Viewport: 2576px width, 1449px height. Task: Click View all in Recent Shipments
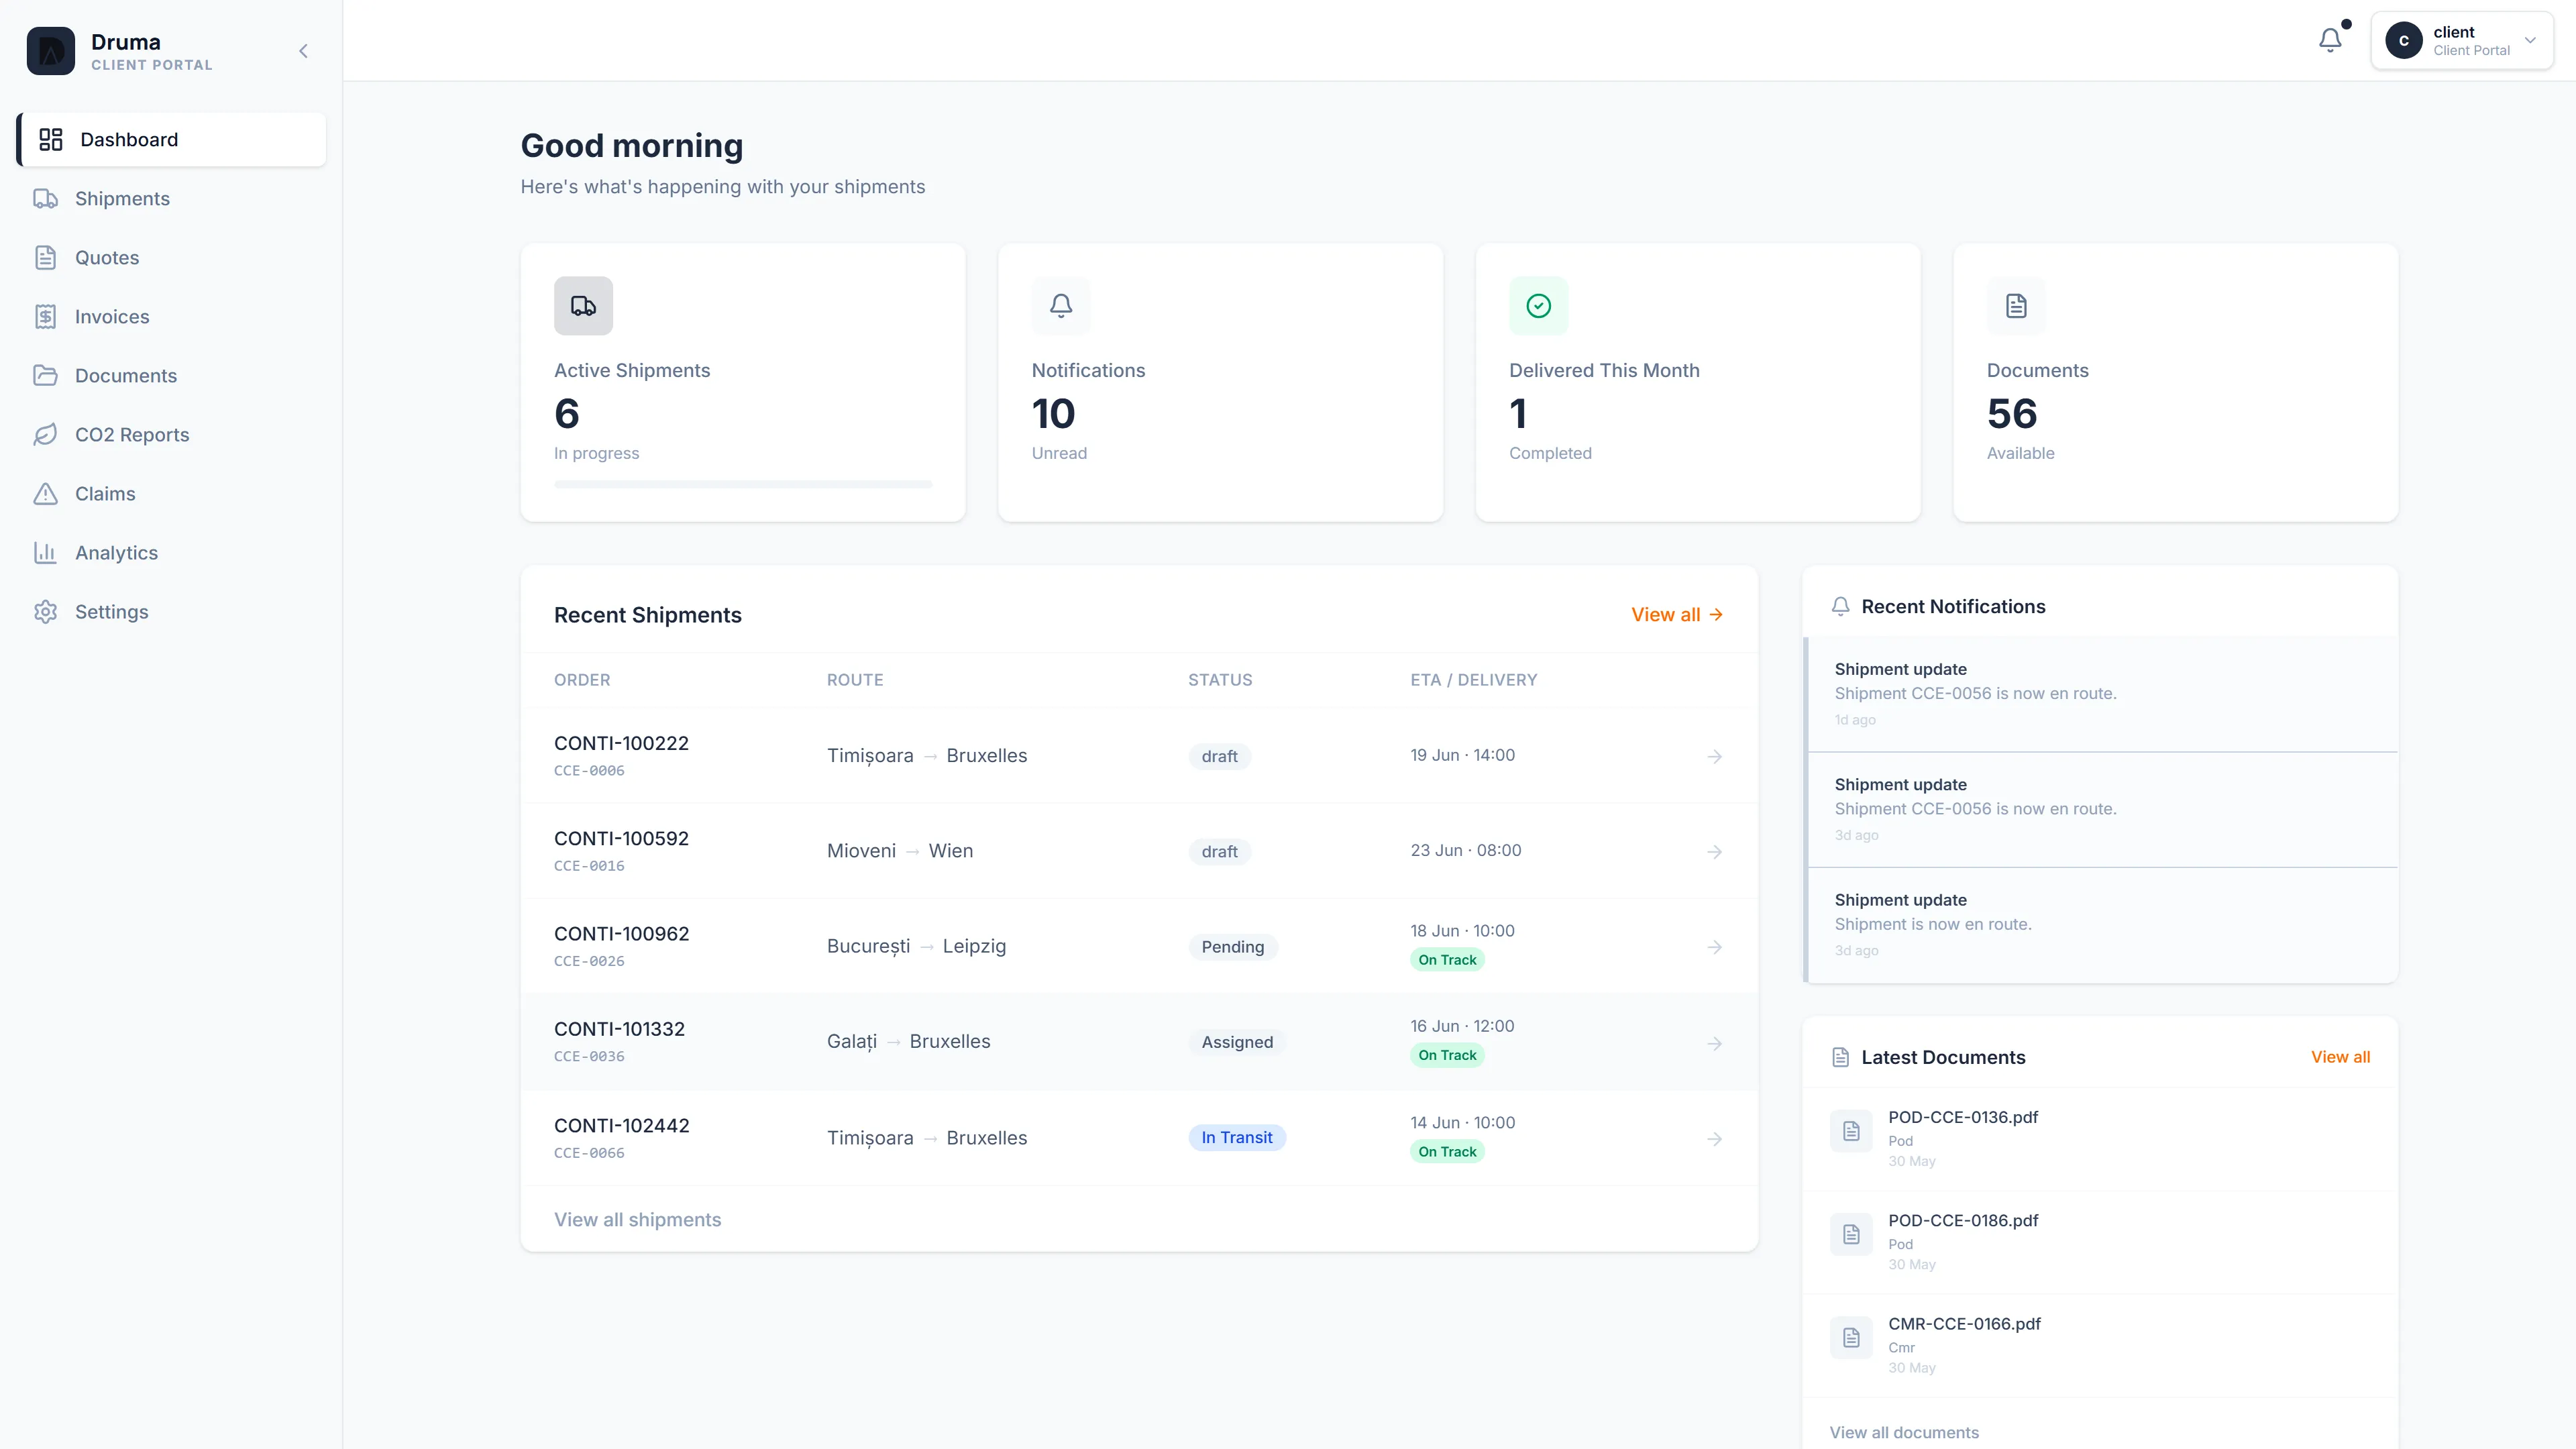(1677, 614)
